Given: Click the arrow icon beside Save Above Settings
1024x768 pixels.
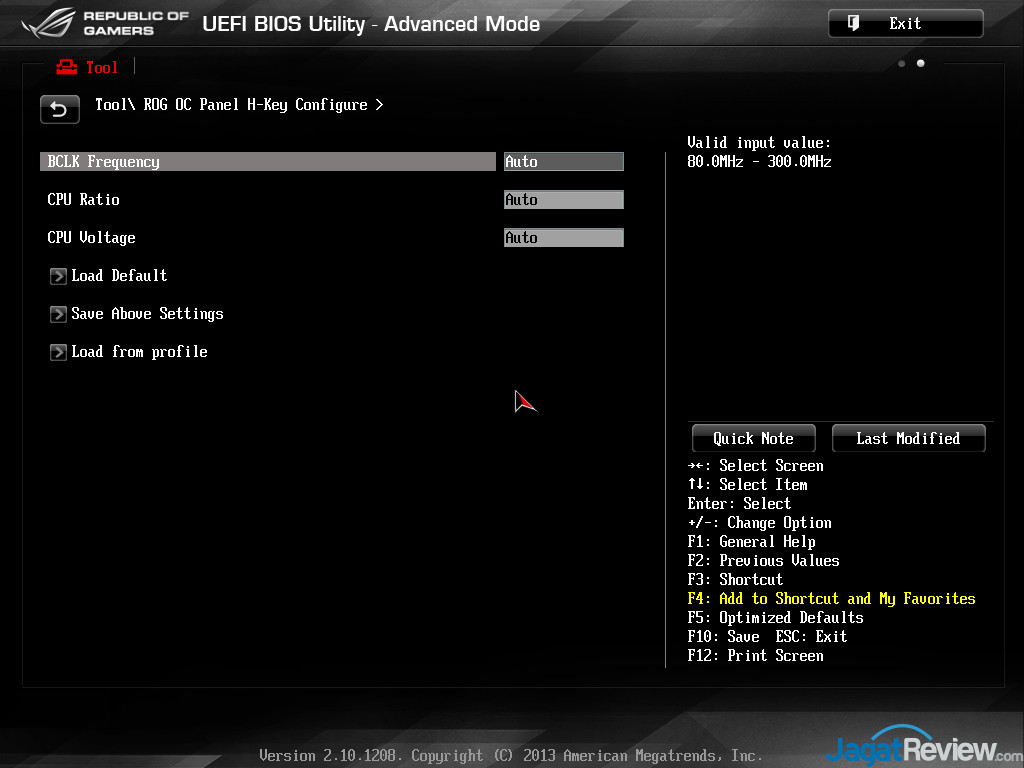Looking at the screenshot, I should [x=58, y=314].
